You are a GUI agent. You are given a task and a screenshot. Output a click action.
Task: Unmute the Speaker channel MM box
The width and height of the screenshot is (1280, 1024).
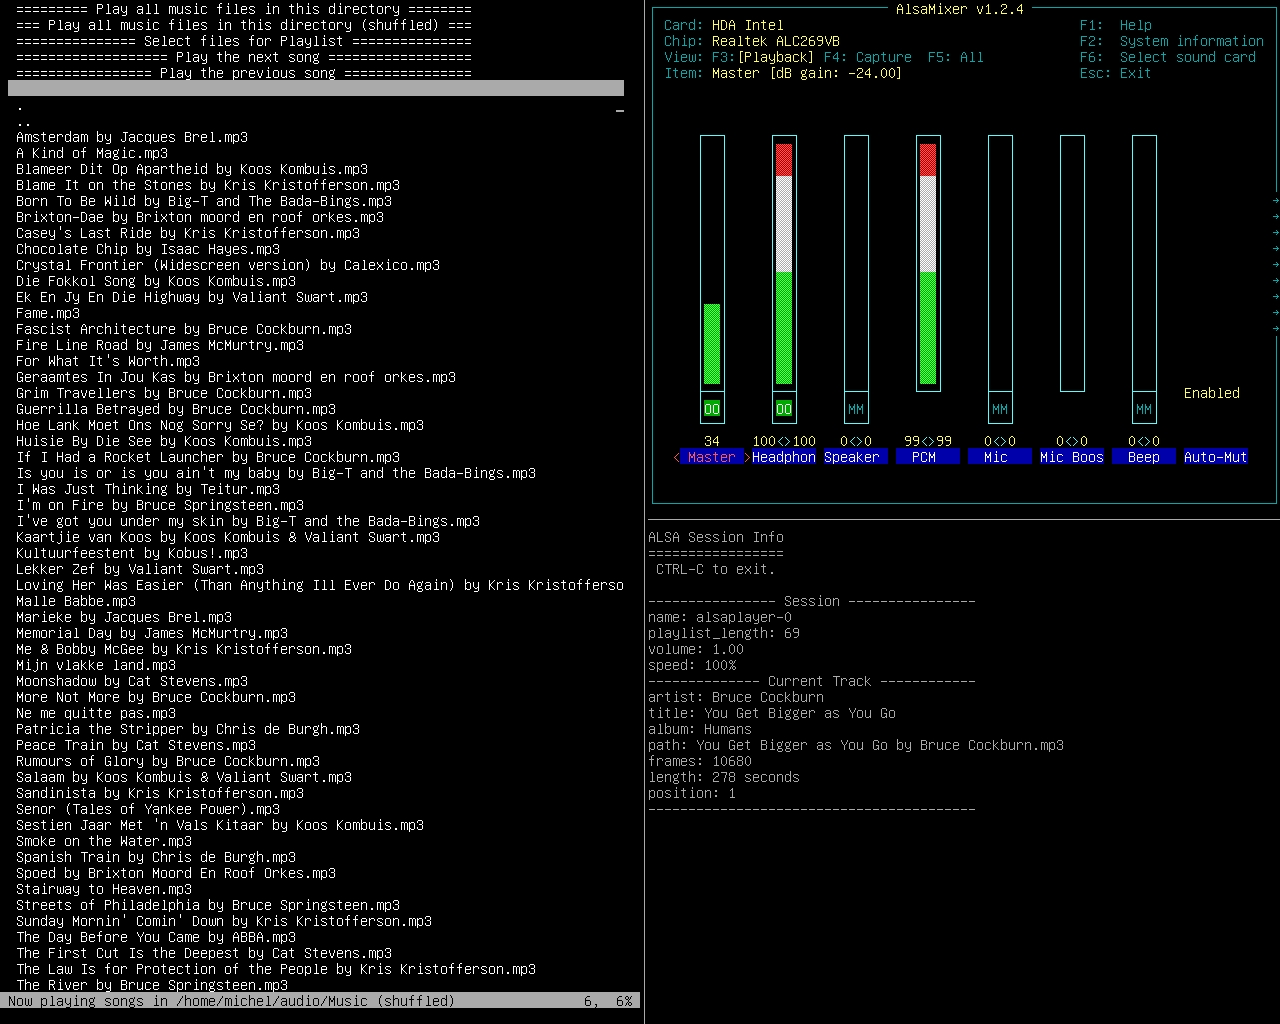click(856, 409)
